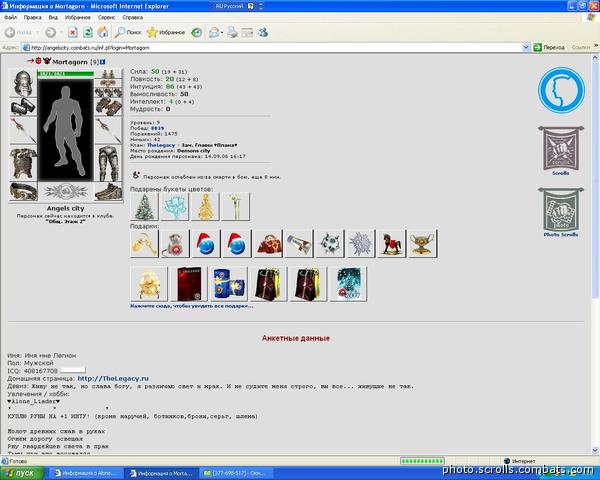Click the boots equipment slot
Screen dimensions: 600x480
click(108, 191)
